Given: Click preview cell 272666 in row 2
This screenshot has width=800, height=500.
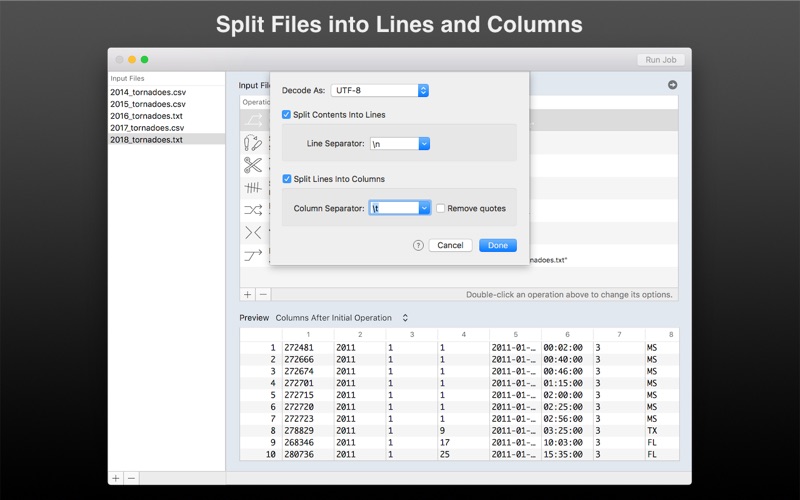Looking at the screenshot, I should point(299,359).
